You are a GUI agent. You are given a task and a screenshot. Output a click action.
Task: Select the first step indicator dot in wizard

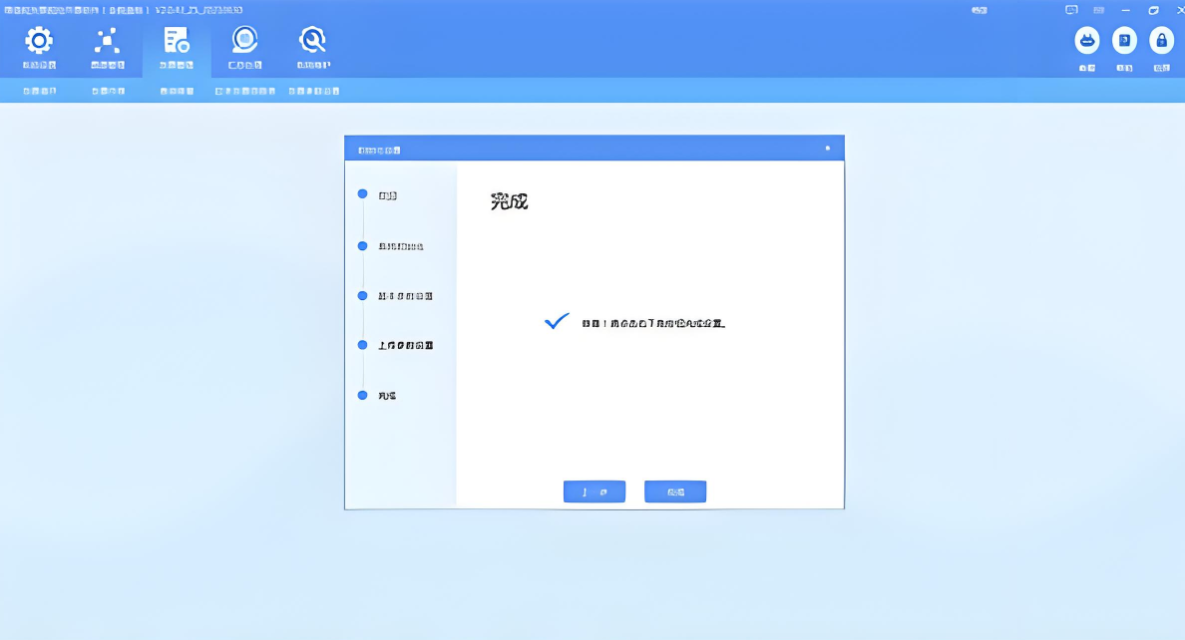pos(362,193)
